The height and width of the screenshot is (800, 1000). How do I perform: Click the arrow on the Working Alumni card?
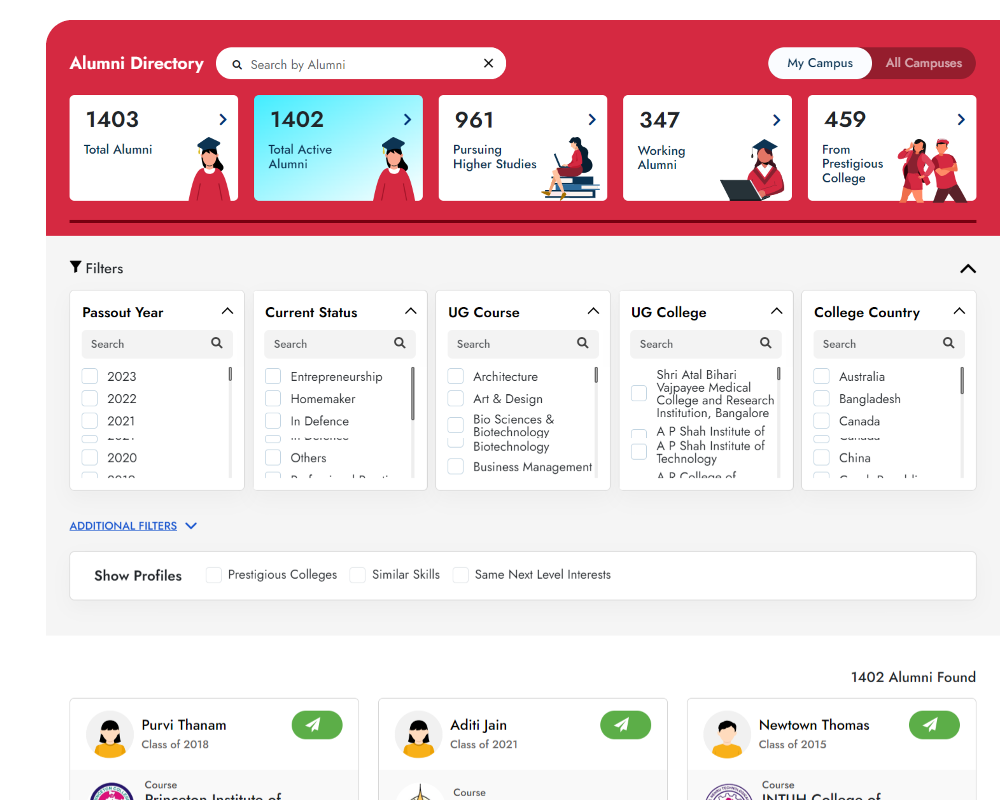click(776, 119)
